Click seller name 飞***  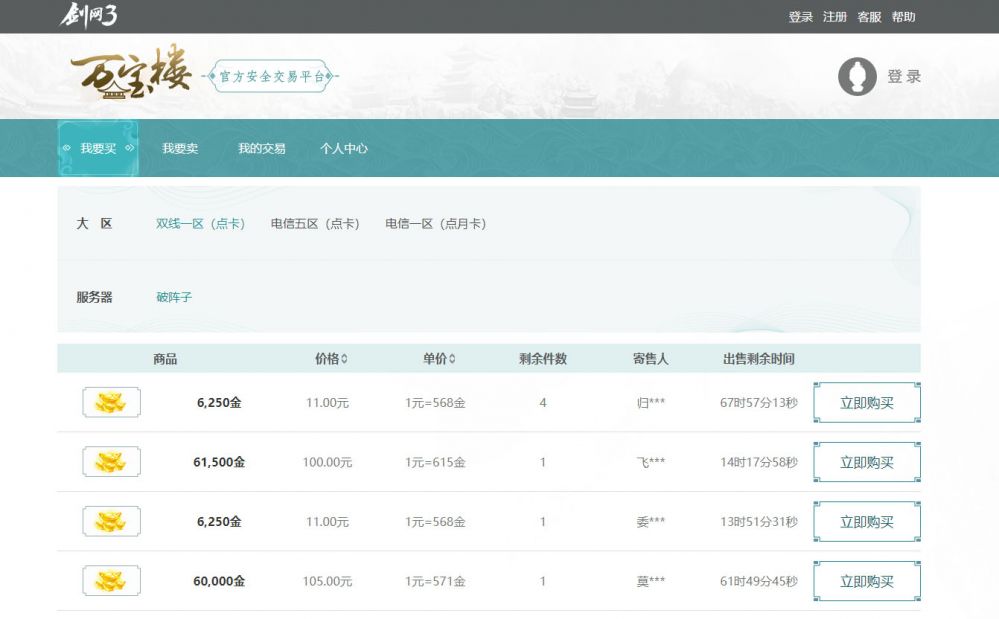coord(650,462)
